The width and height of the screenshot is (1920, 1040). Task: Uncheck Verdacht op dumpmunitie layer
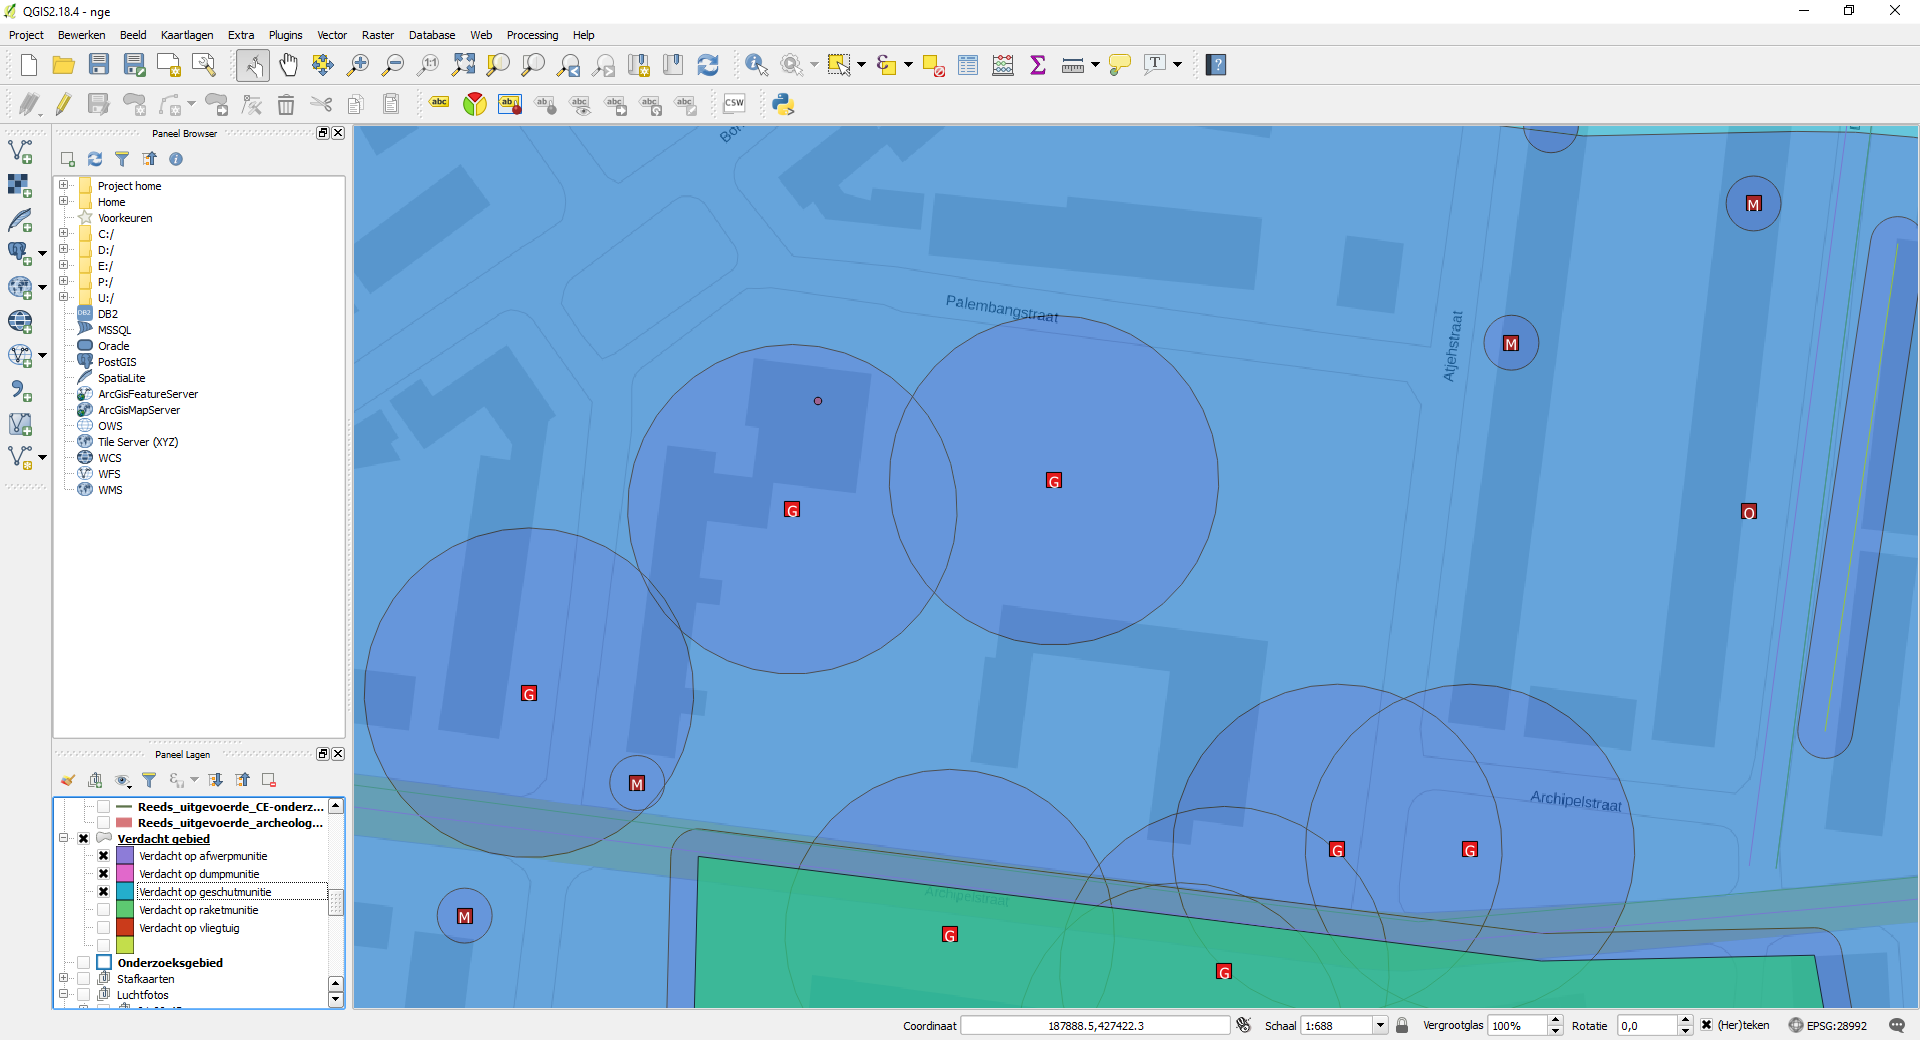[103, 874]
